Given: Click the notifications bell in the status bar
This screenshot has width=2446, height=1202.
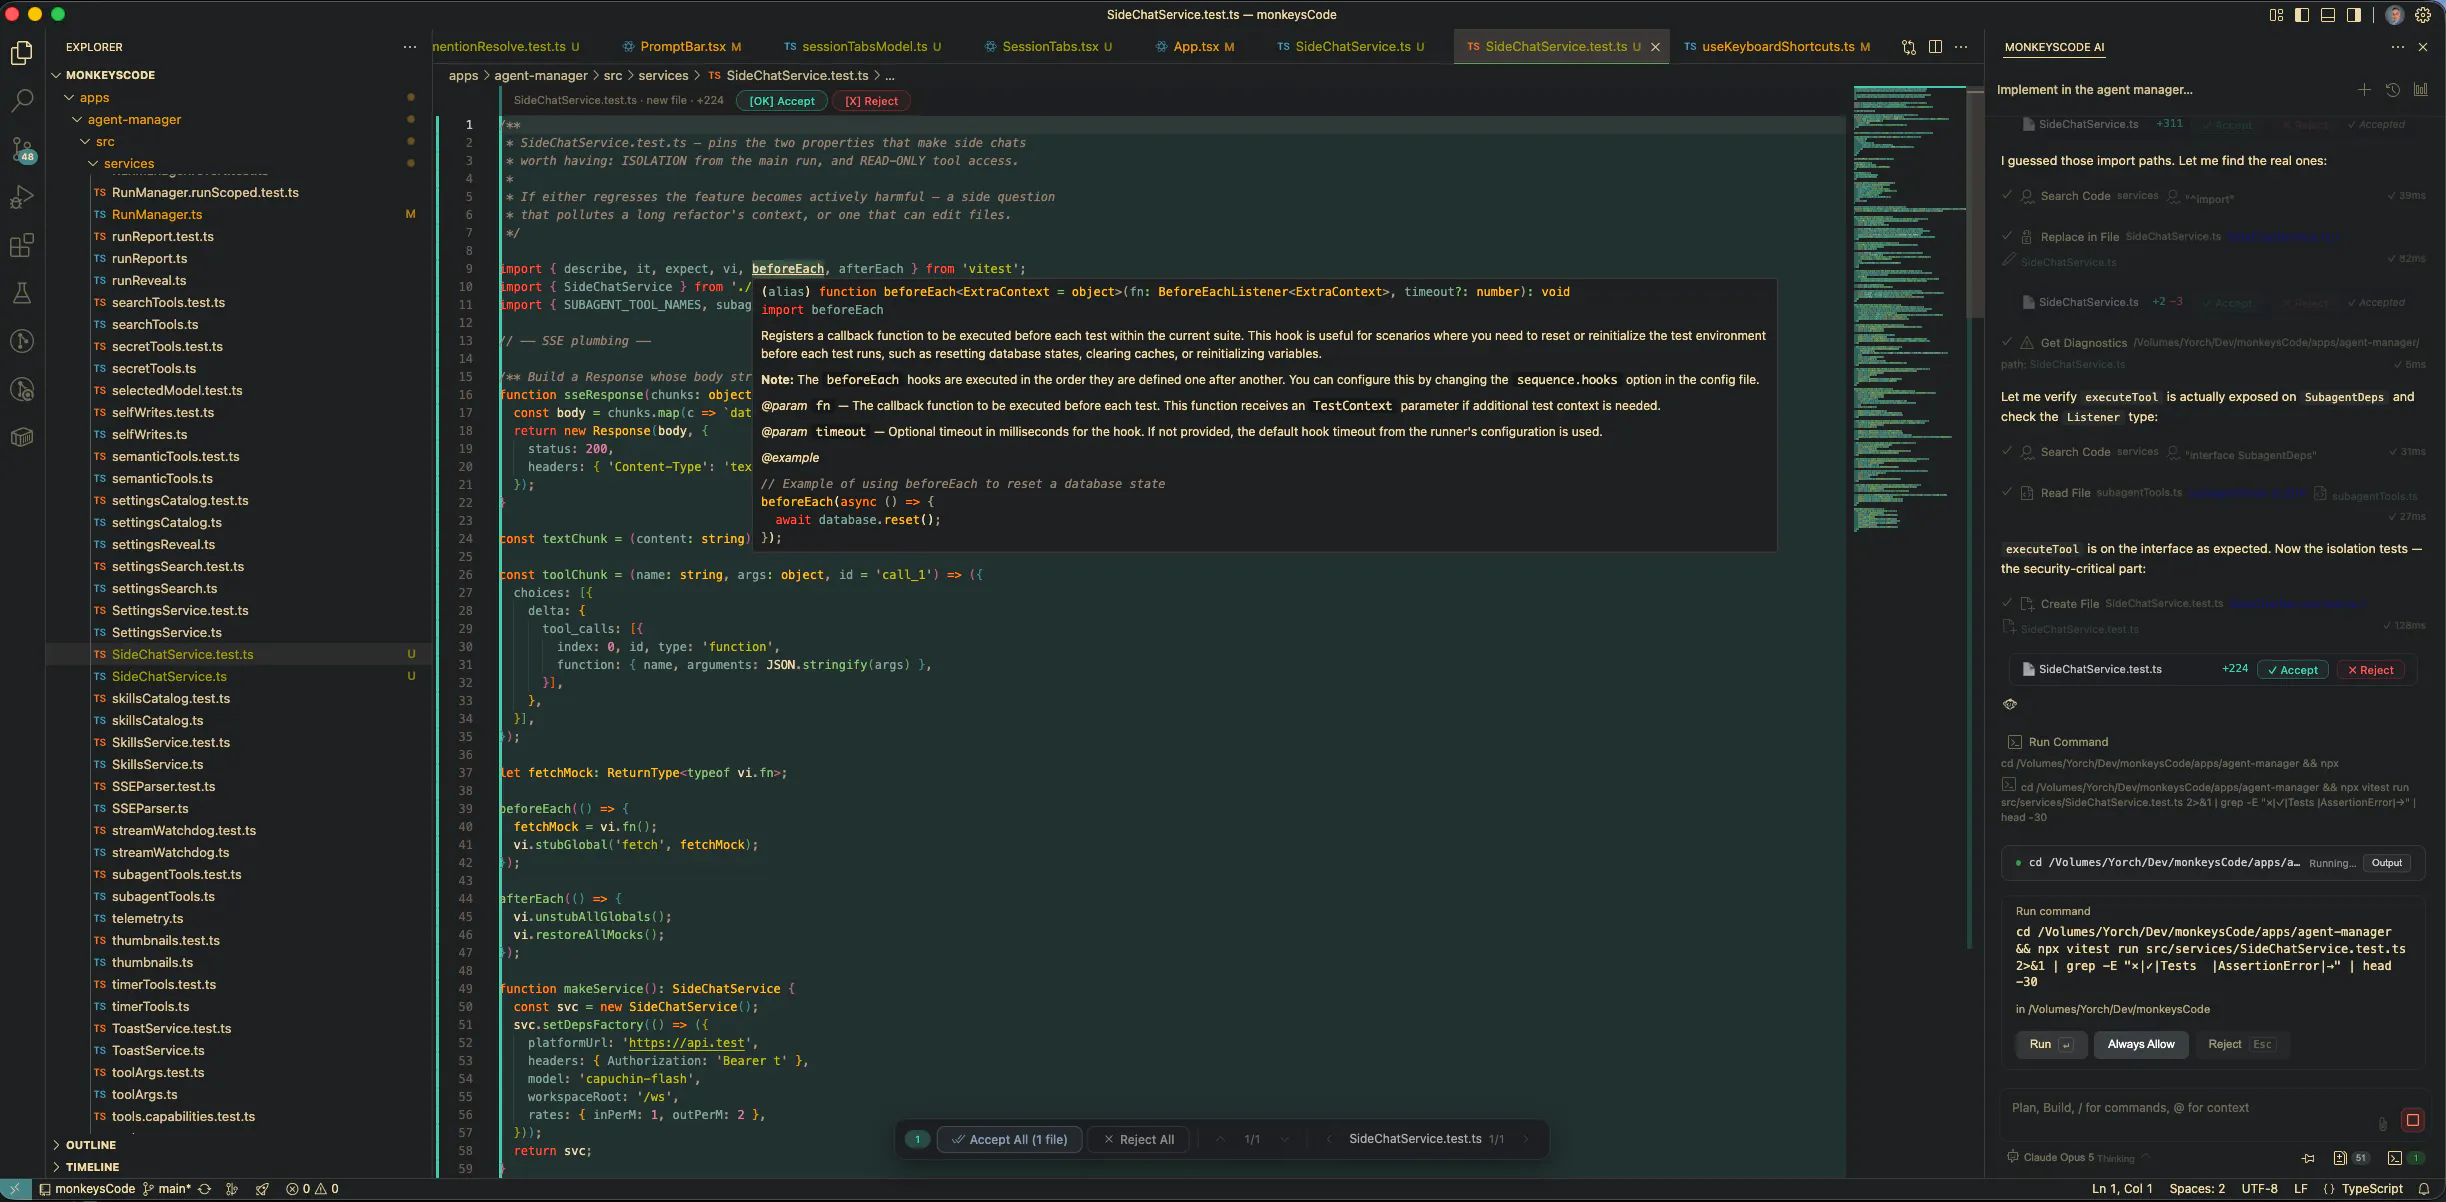Looking at the screenshot, I should coord(2424,1189).
